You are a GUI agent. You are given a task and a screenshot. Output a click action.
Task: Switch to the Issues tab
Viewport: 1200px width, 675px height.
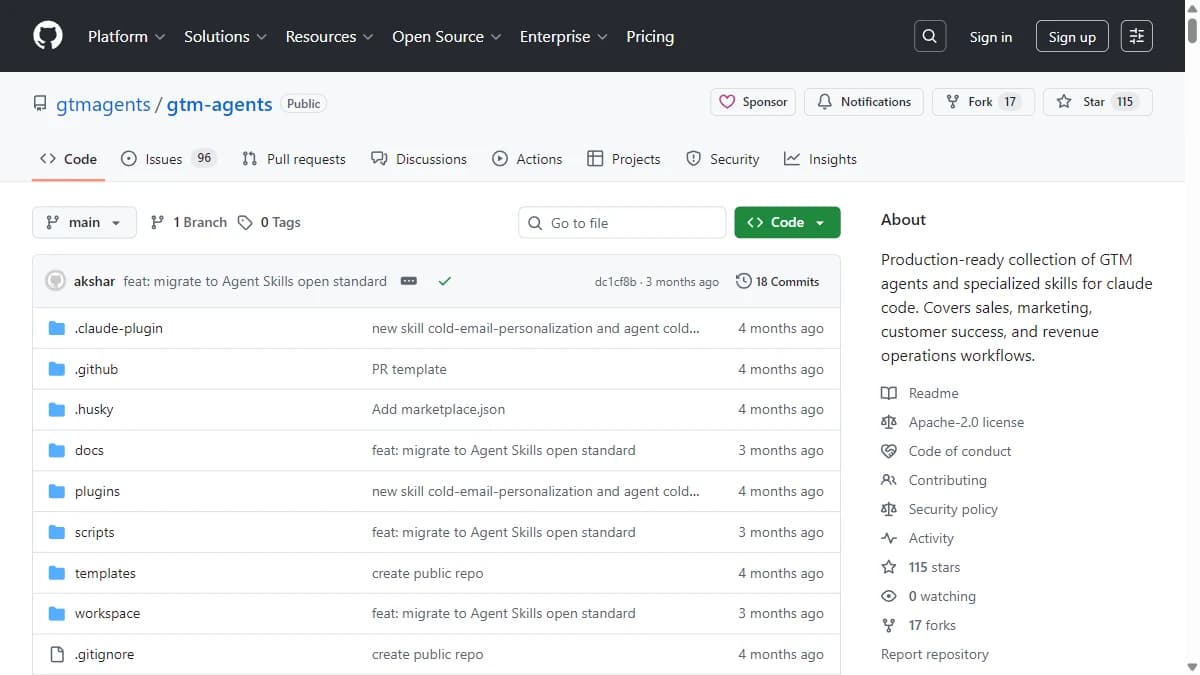tap(168, 159)
